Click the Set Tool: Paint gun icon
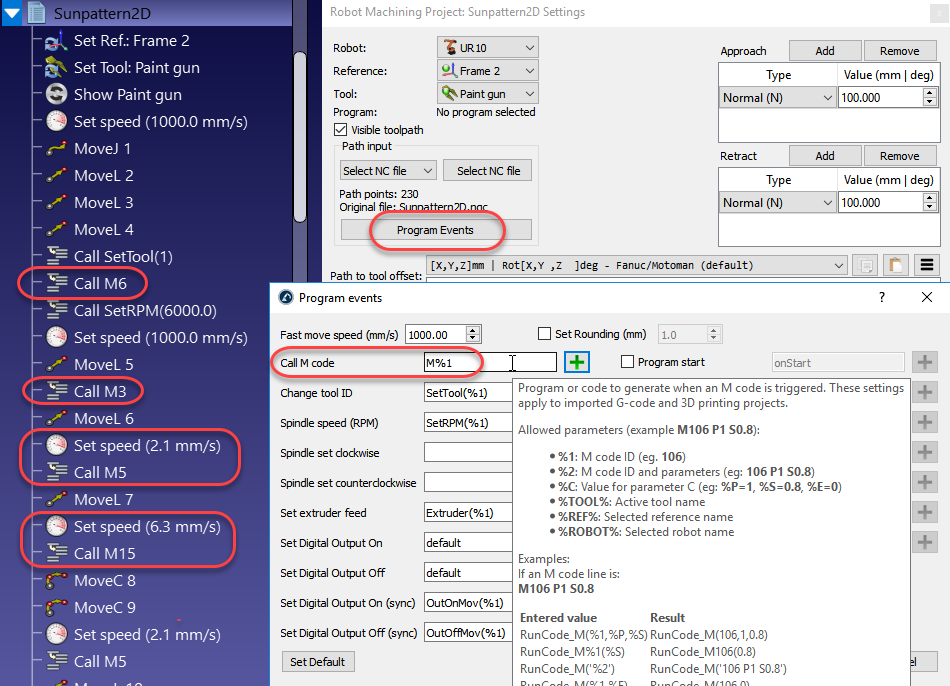This screenshot has width=950, height=686. (56, 68)
